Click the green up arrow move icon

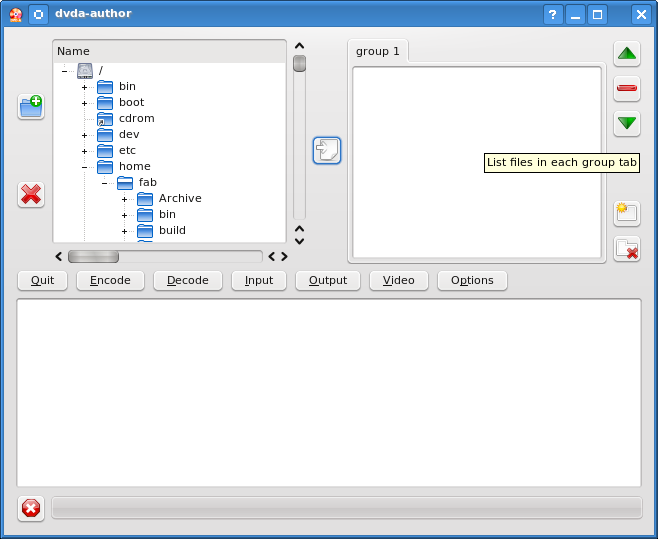627,53
